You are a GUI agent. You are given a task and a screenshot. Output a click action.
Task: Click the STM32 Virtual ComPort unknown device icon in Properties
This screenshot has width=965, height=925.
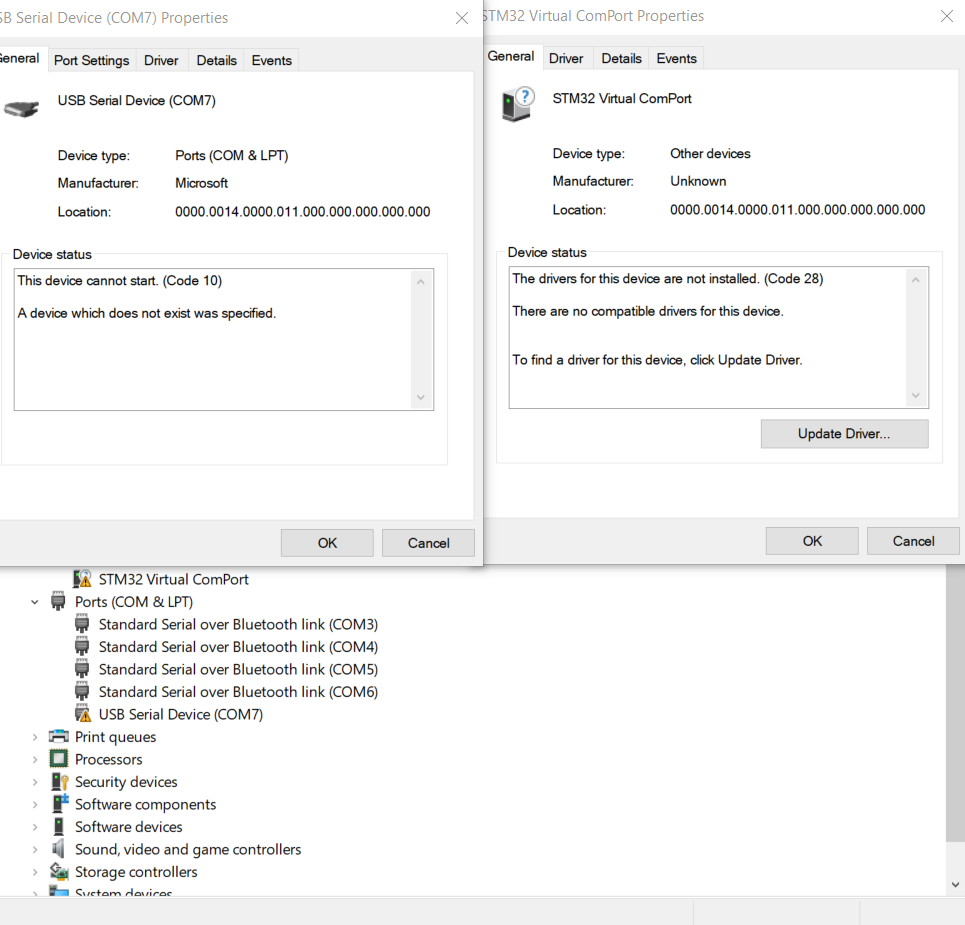pos(518,104)
